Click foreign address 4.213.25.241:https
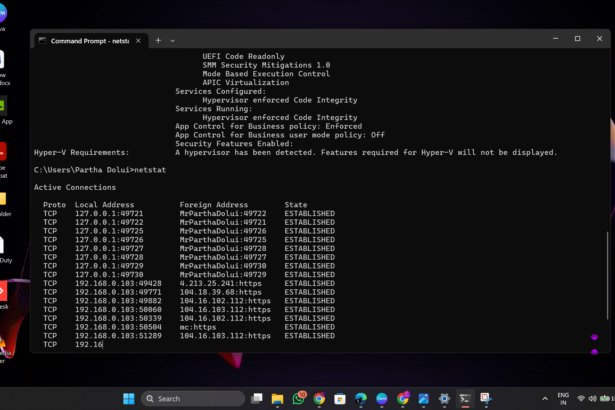The height and width of the screenshot is (410, 615). pos(220,283)
